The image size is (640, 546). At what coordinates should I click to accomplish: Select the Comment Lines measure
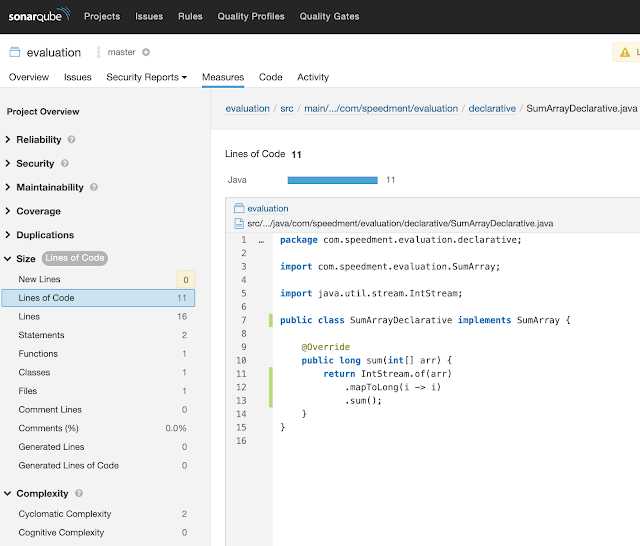pos(98,409)
